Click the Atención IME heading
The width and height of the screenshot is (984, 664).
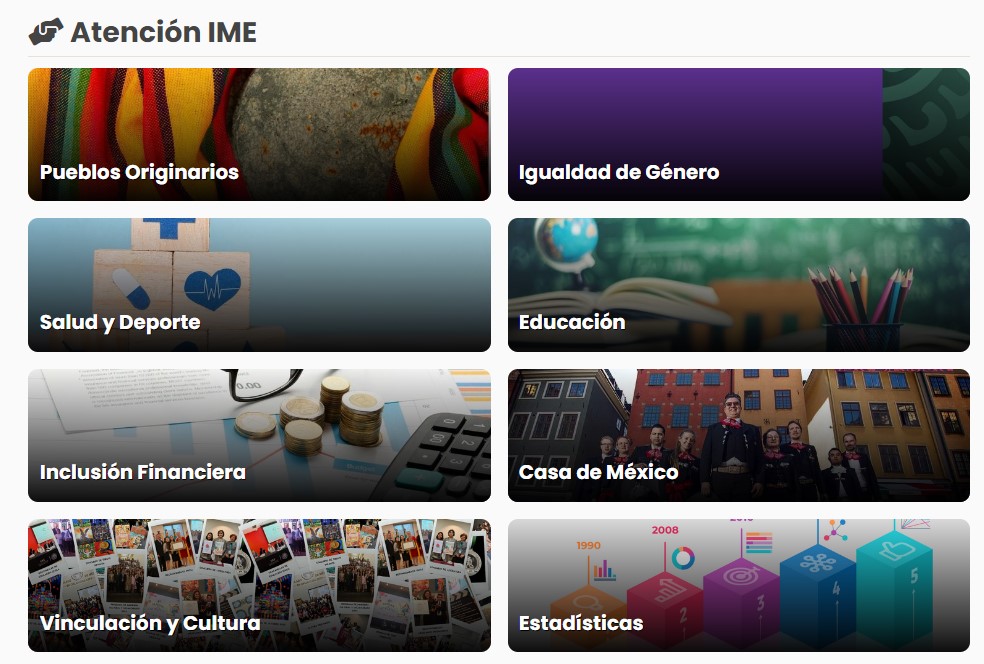click(x=164, y=32)
